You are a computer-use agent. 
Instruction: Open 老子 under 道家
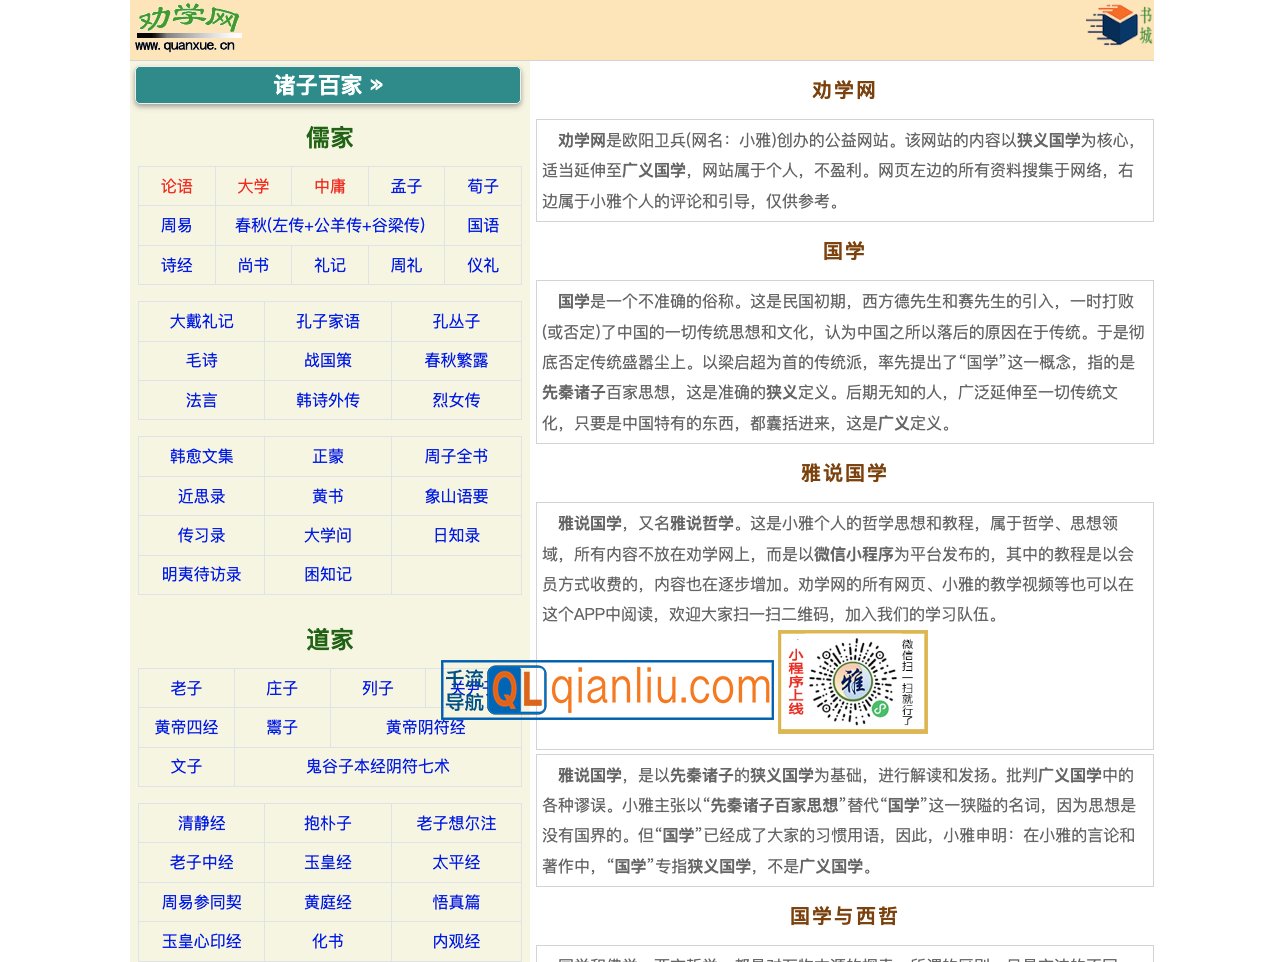pos(186,688)
